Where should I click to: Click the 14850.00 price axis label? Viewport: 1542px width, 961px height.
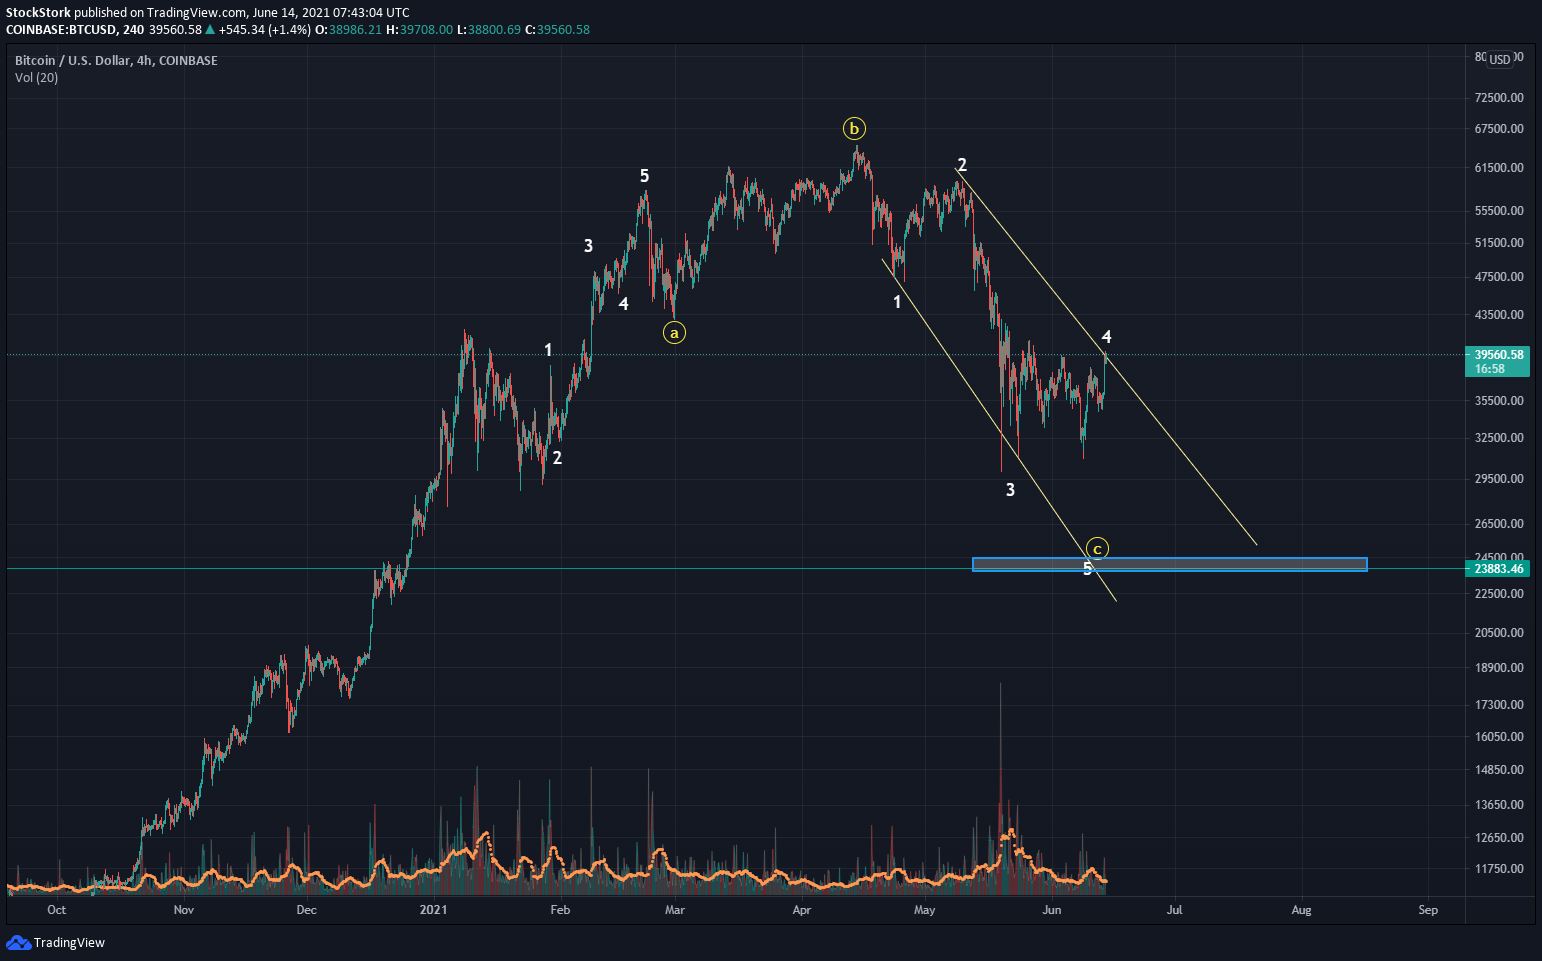(x=1499, y=770)
